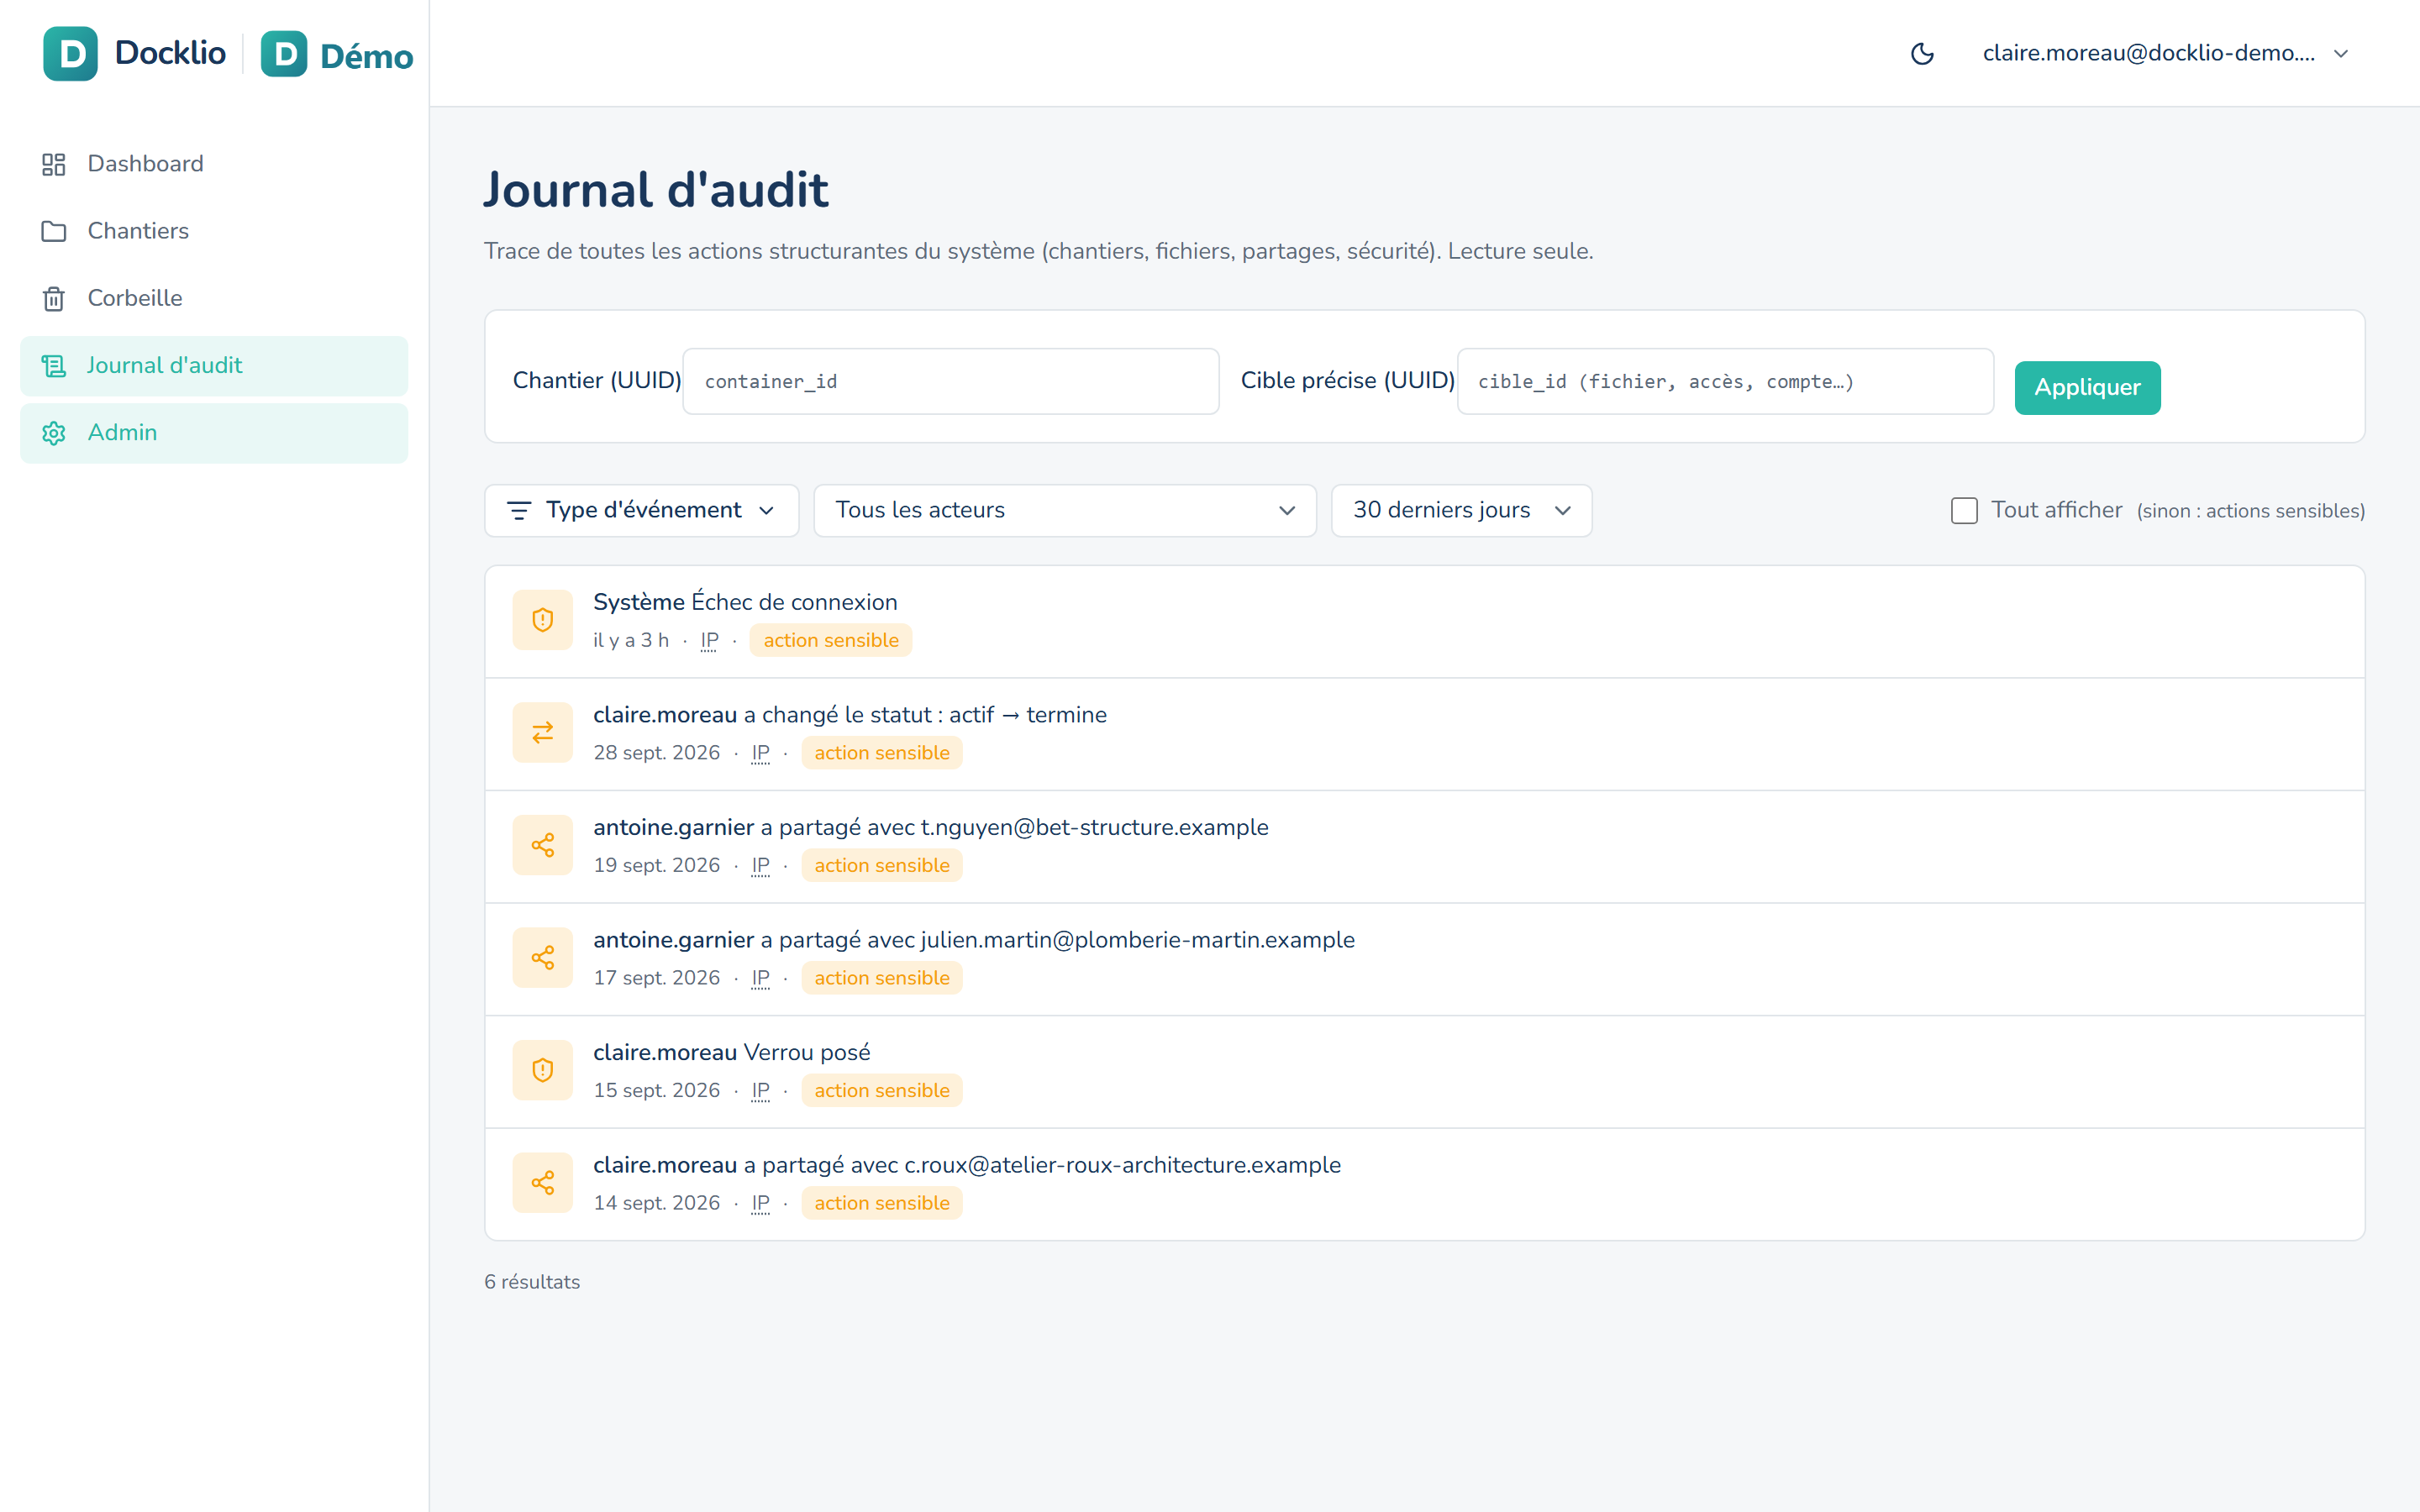Open Dashboard in the sidebar
This screenshot has width=2420, height=1512.
214,164
